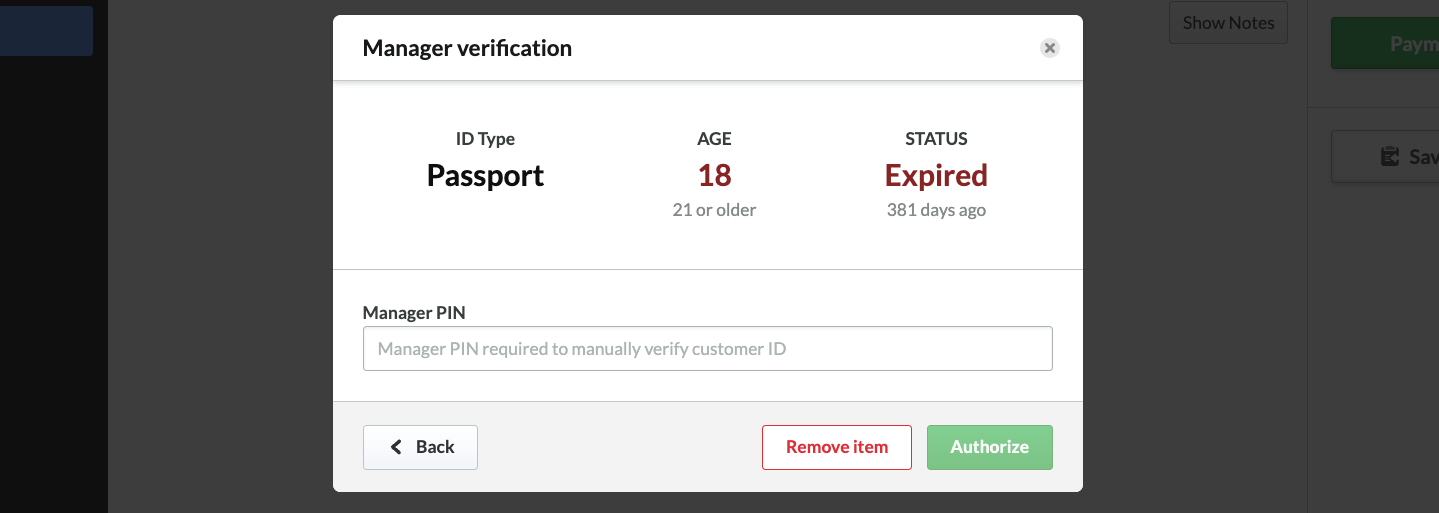Click the Manager PIN field label

[x=414, y=313]
